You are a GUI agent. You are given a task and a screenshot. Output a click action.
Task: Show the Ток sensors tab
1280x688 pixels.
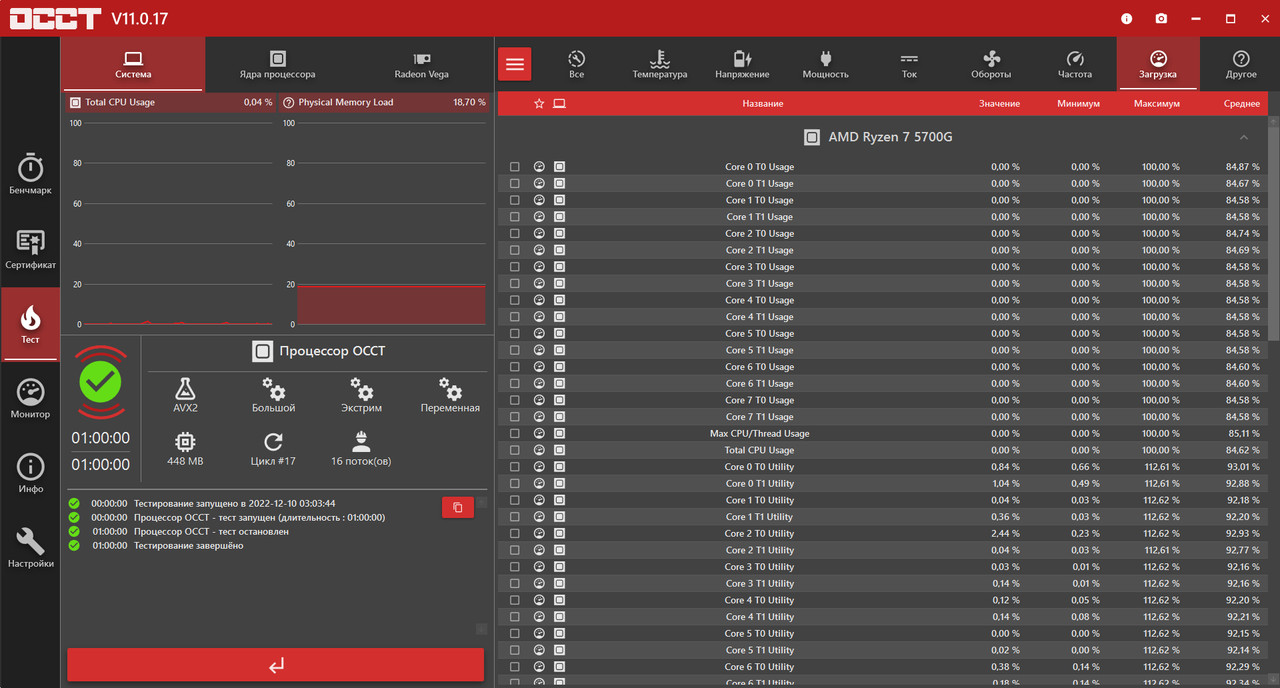[908, 64]
